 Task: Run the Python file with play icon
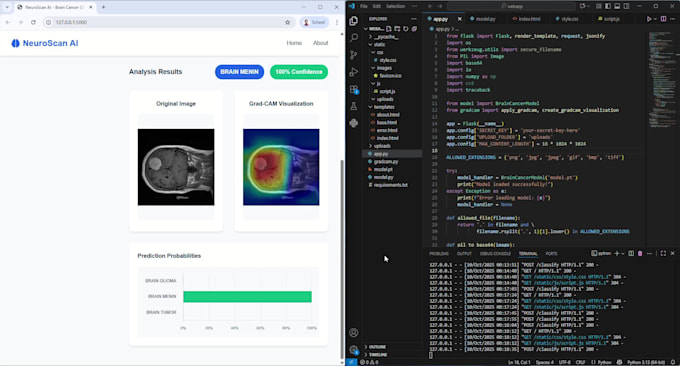coord(649,19)
